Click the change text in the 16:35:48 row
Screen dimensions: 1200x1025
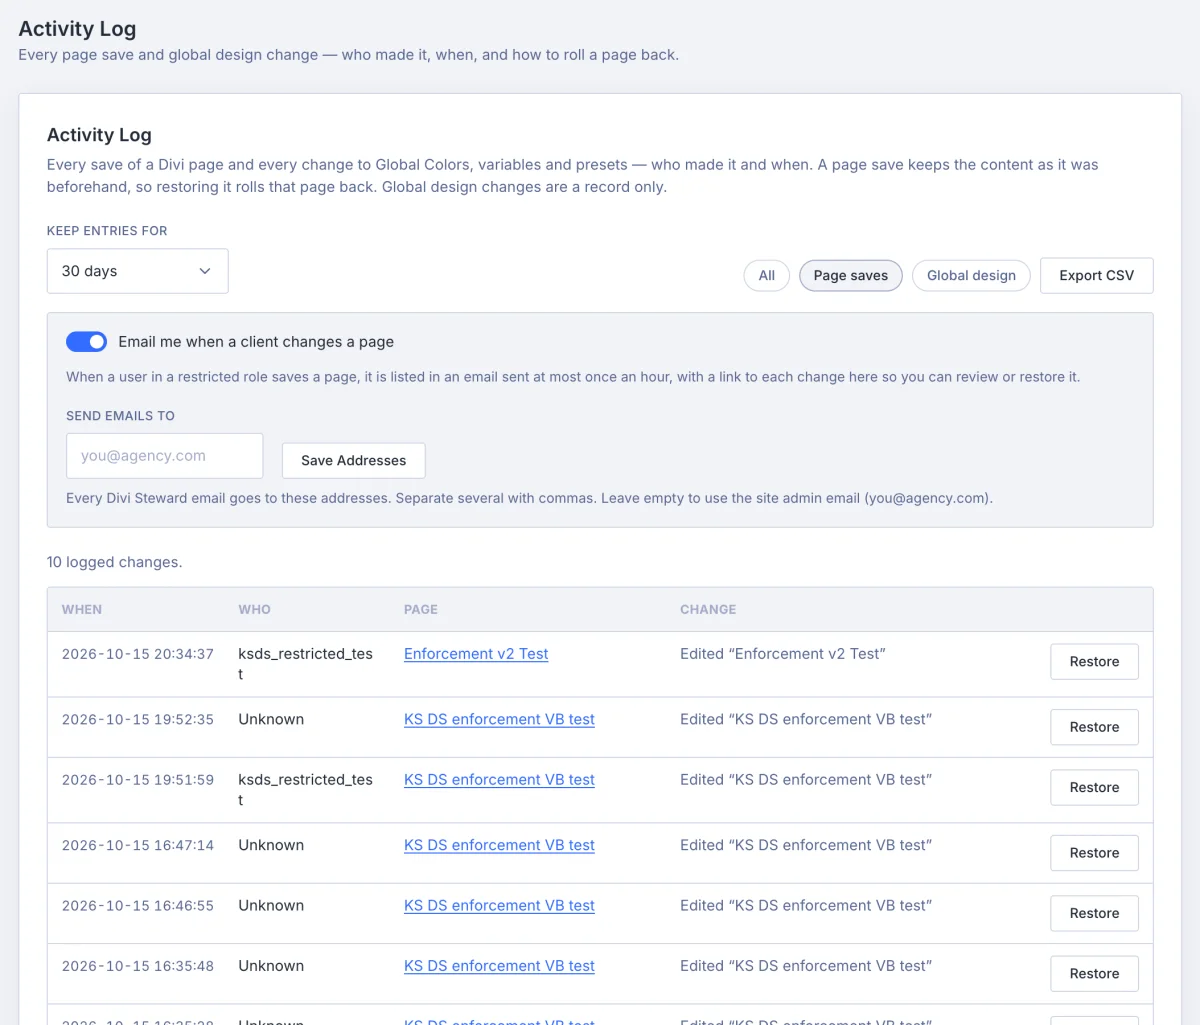click(x=806, y=966)
